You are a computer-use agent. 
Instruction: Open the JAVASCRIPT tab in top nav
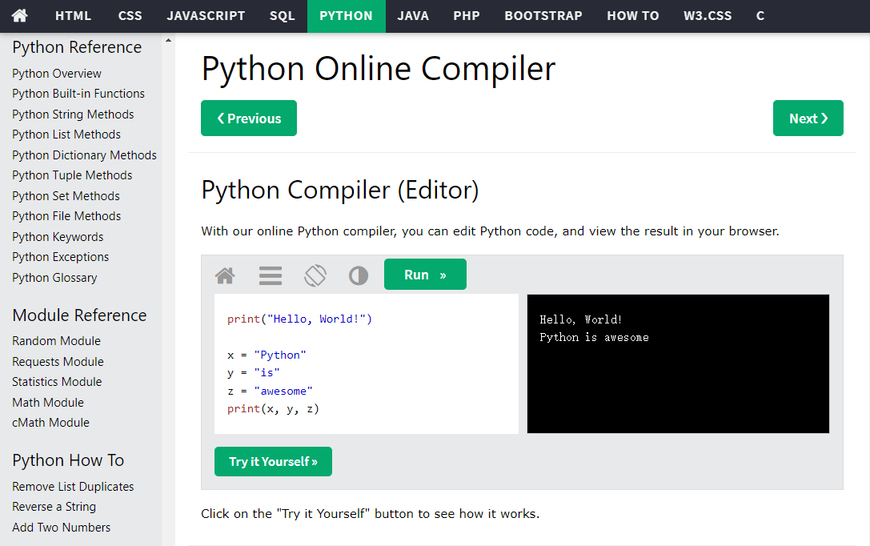pyautogui.click(x=206, y=16)
